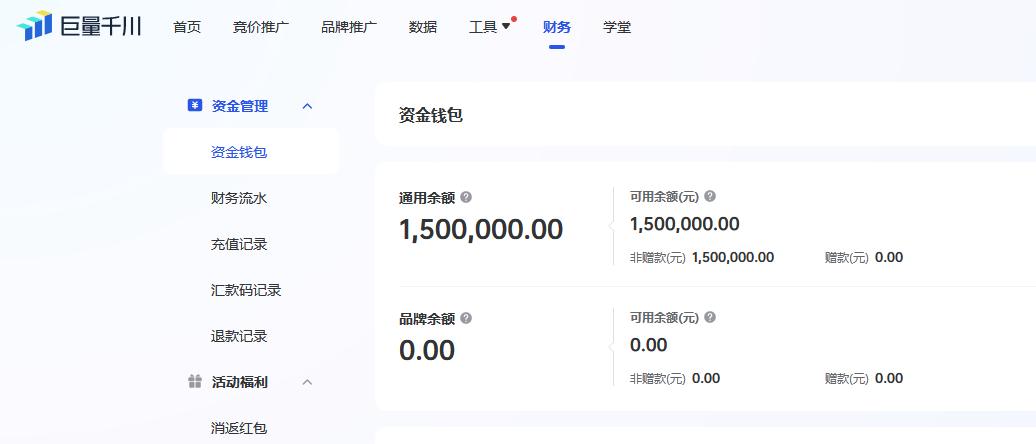Click the help icon beside 品牌余额
This screenshot has height=444, width=1036.
(466, 318)
